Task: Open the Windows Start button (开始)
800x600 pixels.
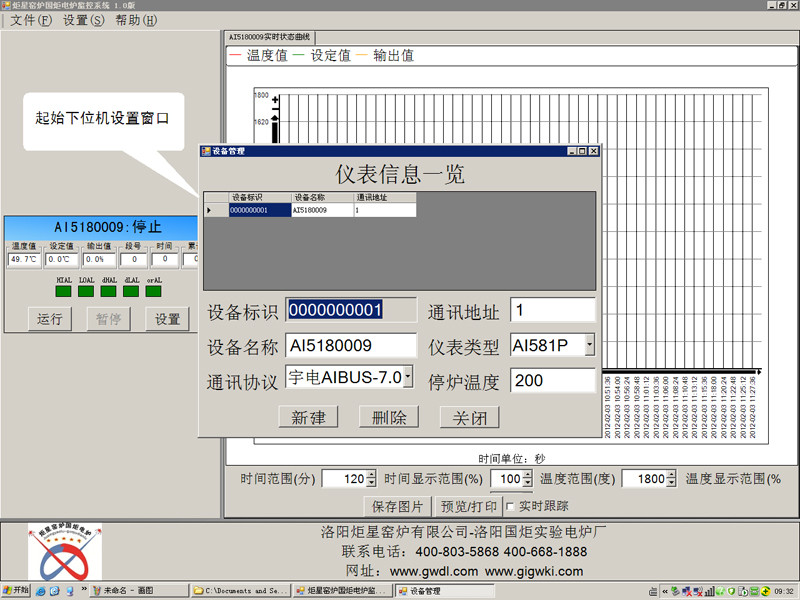Action: coord(16,590)
